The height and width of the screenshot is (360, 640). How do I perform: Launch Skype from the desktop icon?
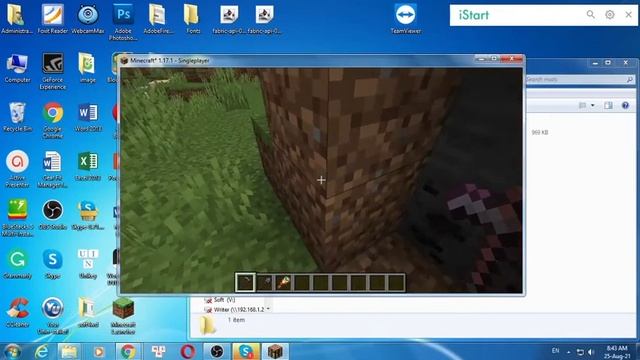[x=53, y=264]
